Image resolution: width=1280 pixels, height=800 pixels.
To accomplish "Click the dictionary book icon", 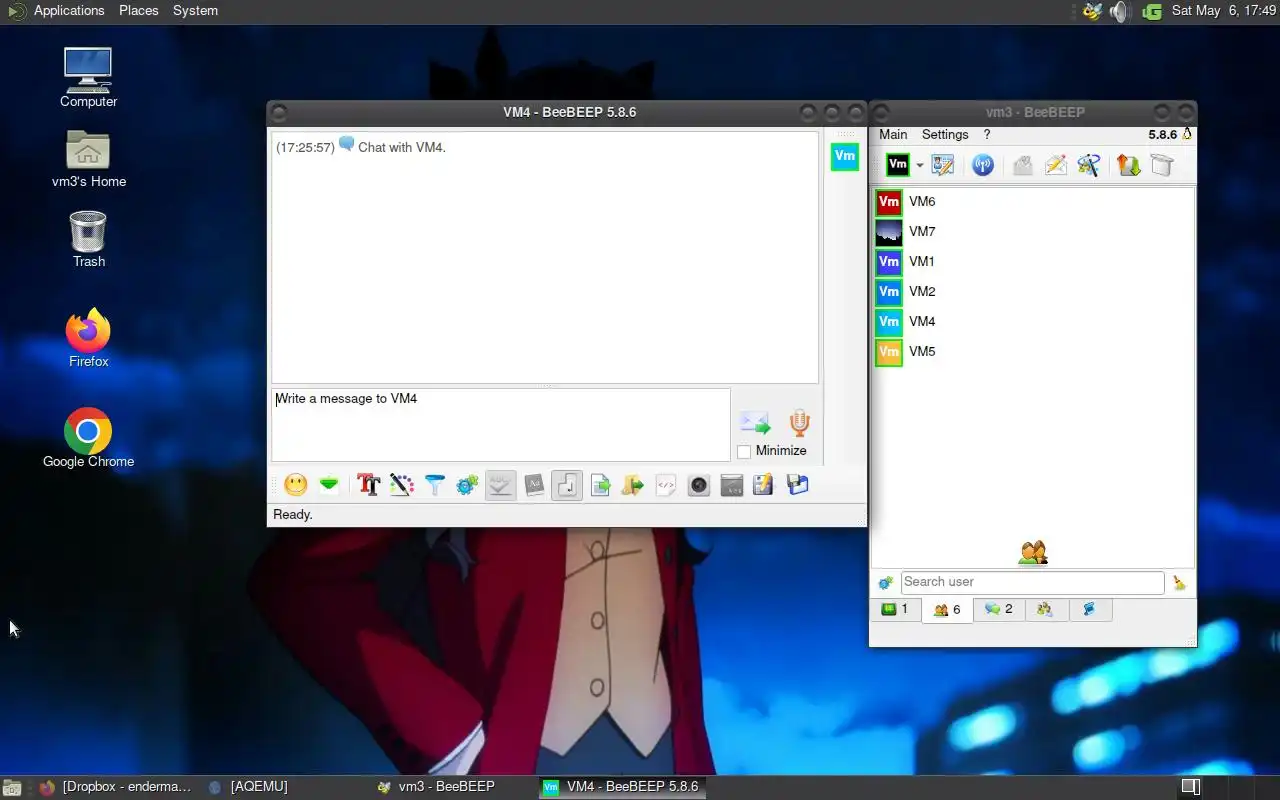I will [x=534, y=485].
